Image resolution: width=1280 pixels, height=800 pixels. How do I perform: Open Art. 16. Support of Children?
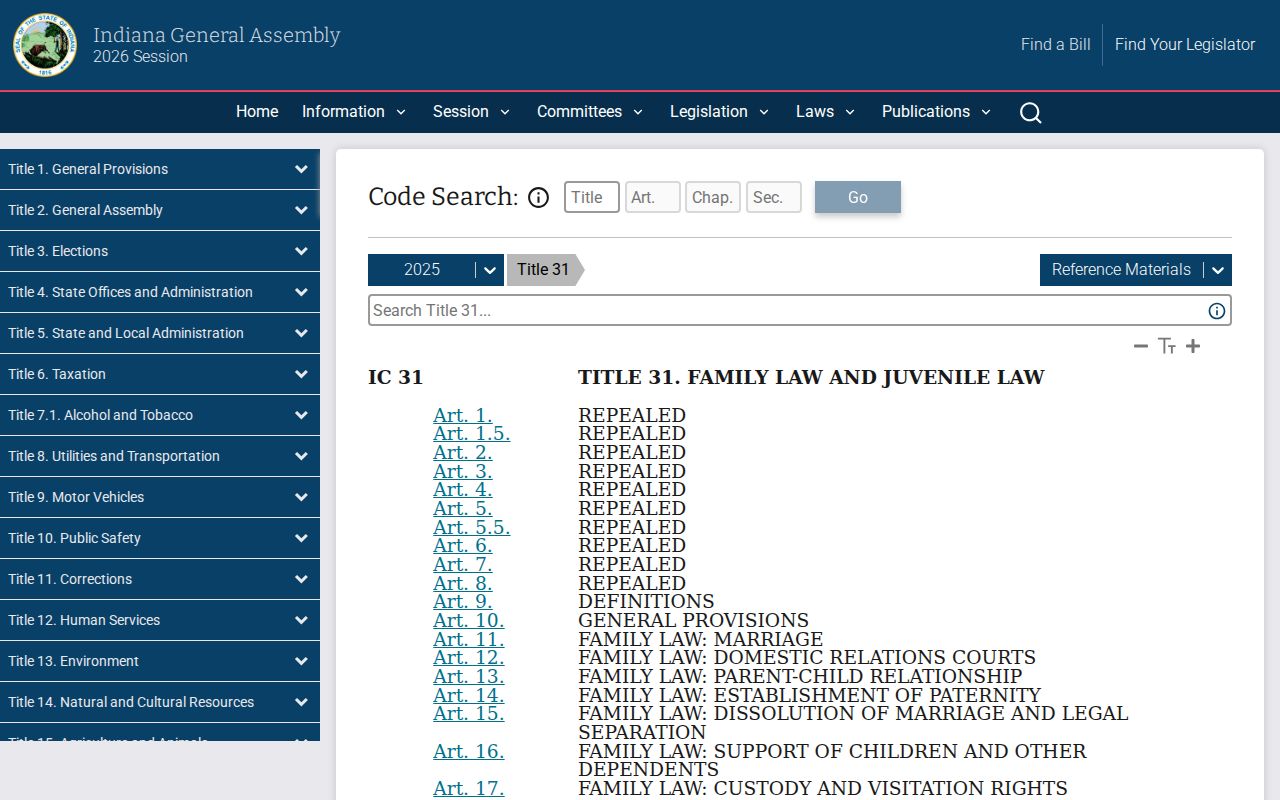(x=469, y=752)
